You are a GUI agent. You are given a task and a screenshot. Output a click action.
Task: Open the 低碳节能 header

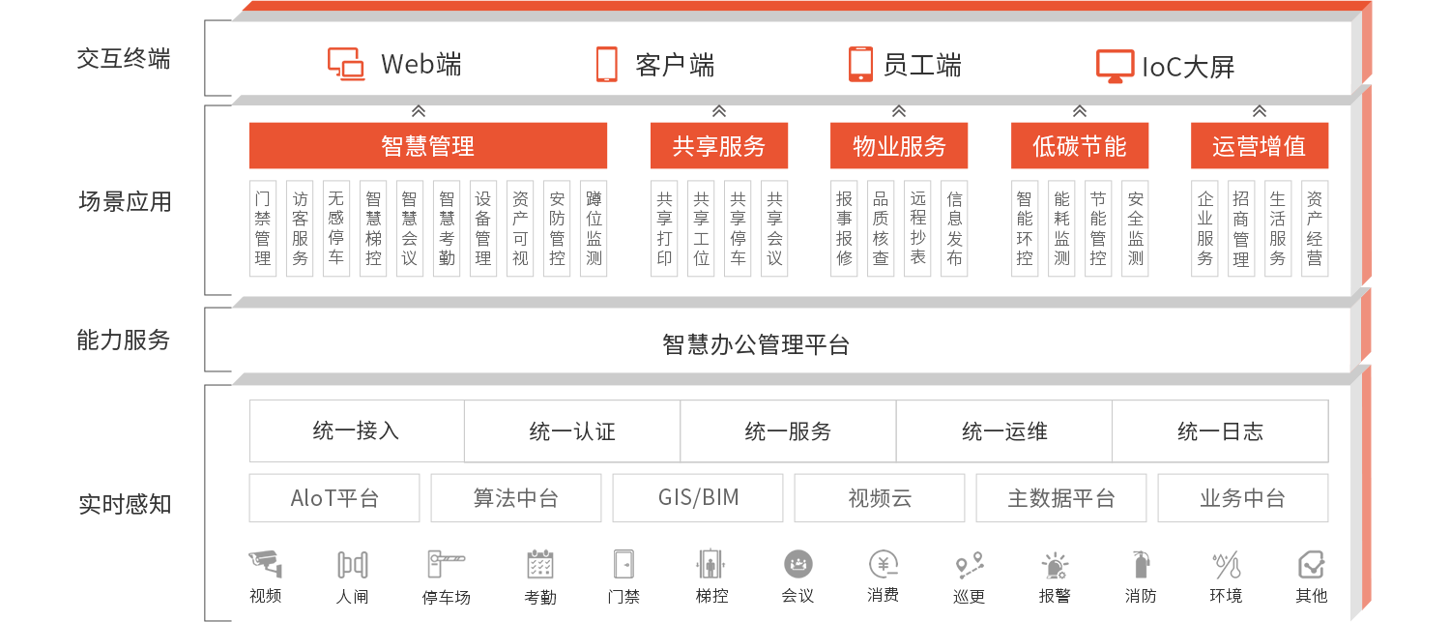[1079, 146]
